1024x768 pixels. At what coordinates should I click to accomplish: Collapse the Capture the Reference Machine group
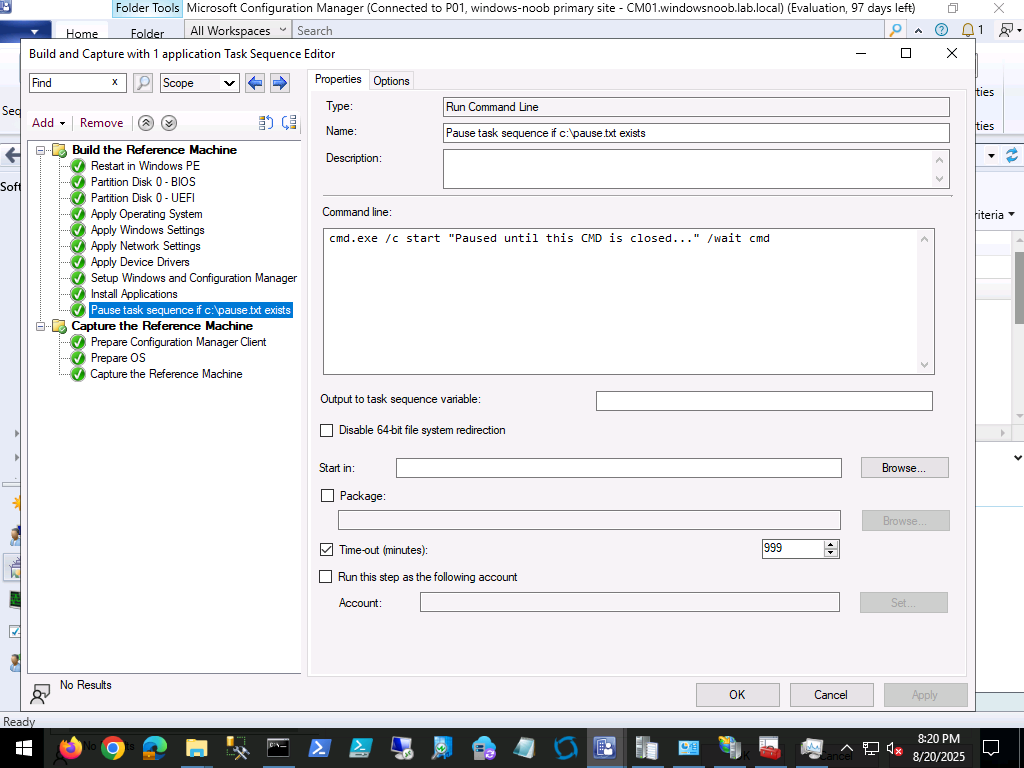pyautogui.click(x=40, y=326)
